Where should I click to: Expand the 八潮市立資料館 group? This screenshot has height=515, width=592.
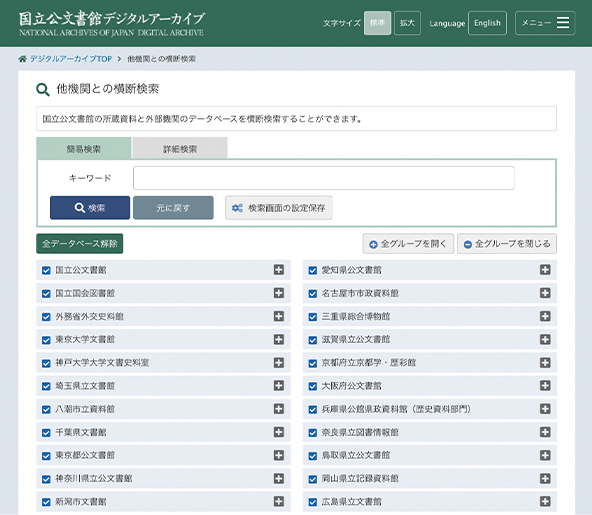(x=279, y=409)
